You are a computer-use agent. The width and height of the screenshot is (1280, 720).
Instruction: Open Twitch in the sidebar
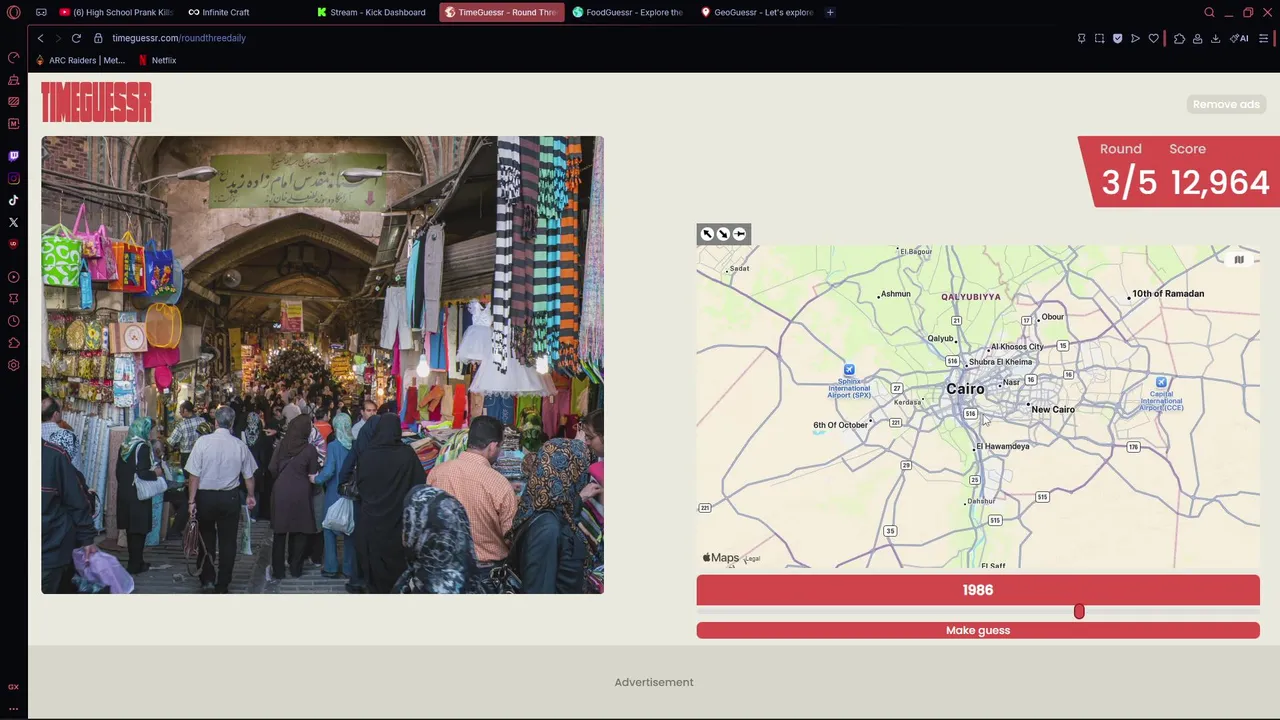click(13, 156)
